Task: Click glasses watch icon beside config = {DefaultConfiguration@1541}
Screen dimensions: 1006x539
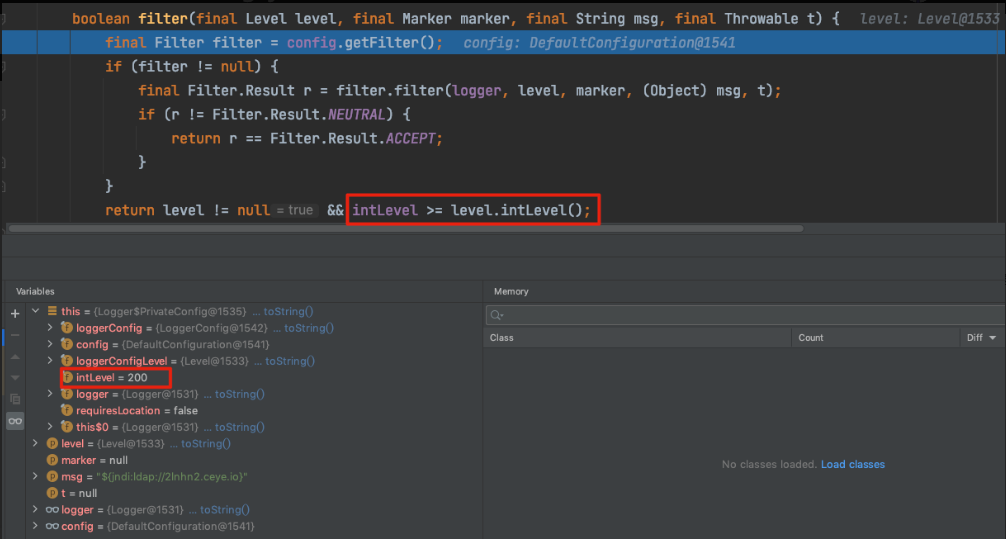Action: click(52, 526)
